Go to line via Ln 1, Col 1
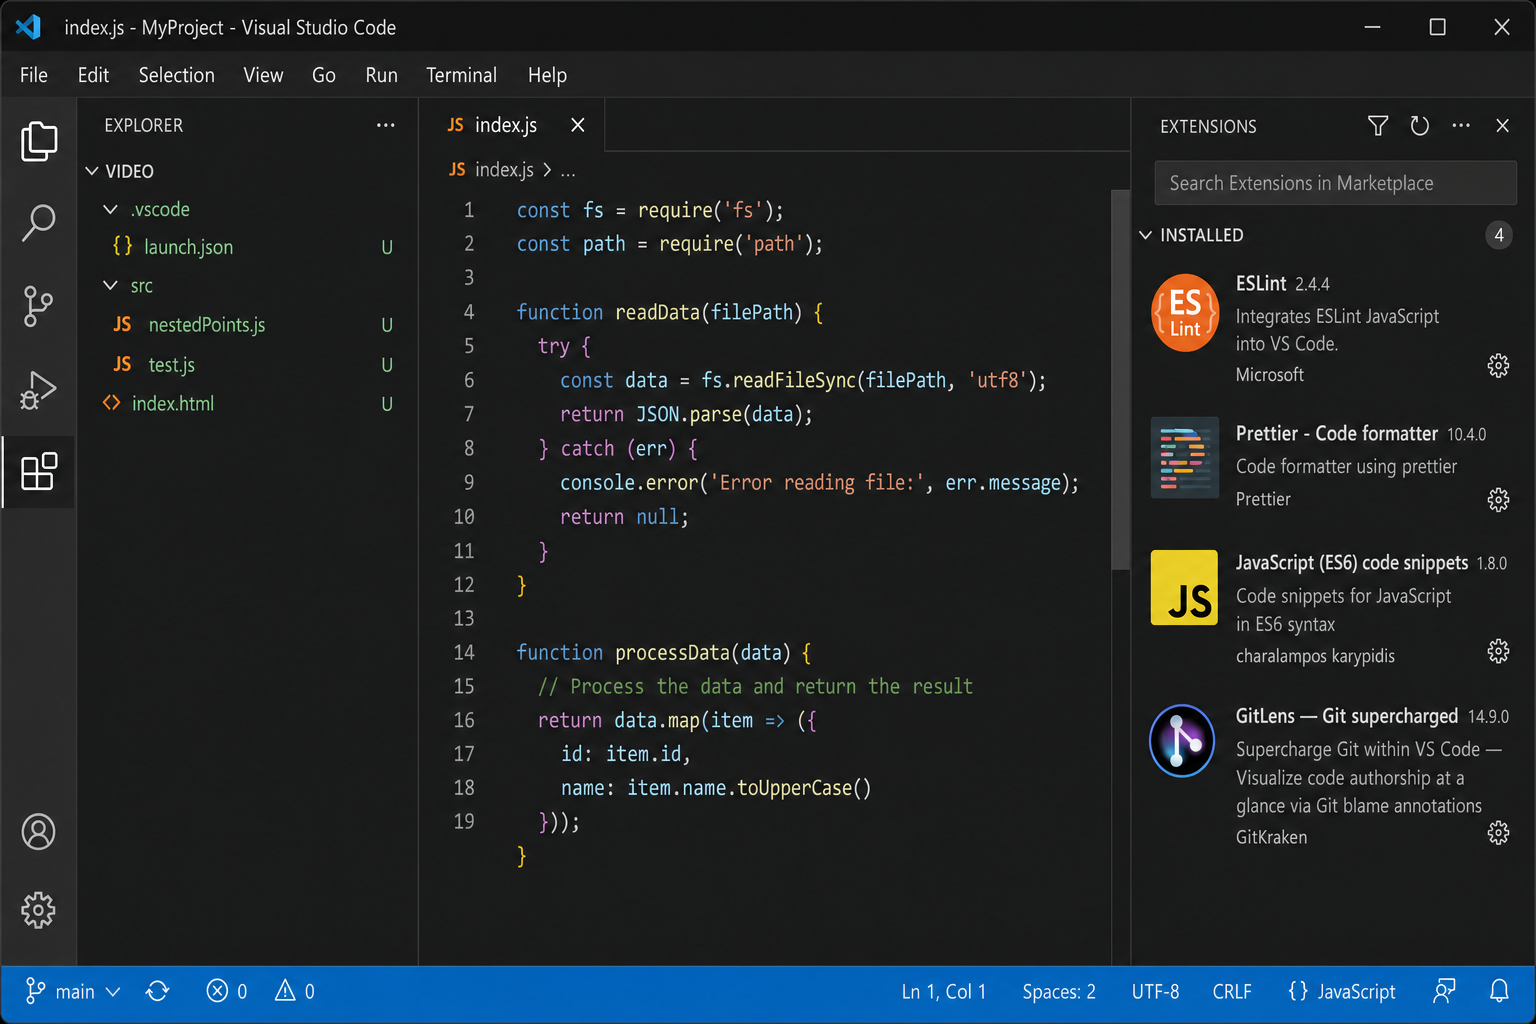1536x1024 pixels. 943,991
